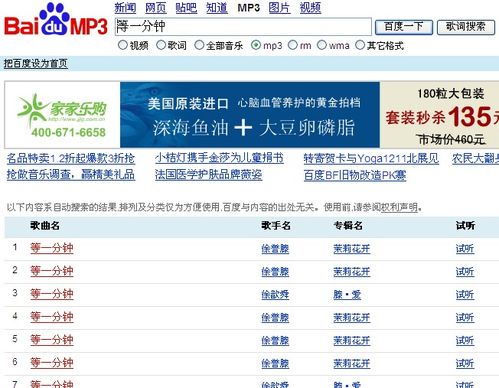499x388 pixels.
Task: Click the 180粒大包装 price section of the banner
Action: click(x=439, y=115)
